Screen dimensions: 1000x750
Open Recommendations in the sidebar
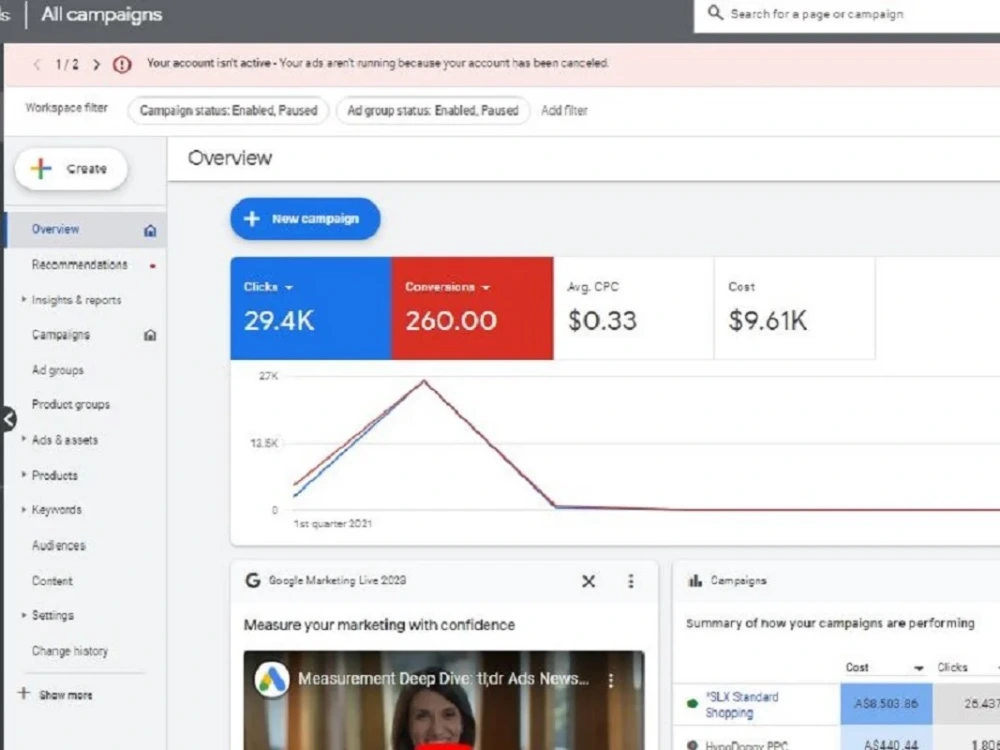click(80, 265)
